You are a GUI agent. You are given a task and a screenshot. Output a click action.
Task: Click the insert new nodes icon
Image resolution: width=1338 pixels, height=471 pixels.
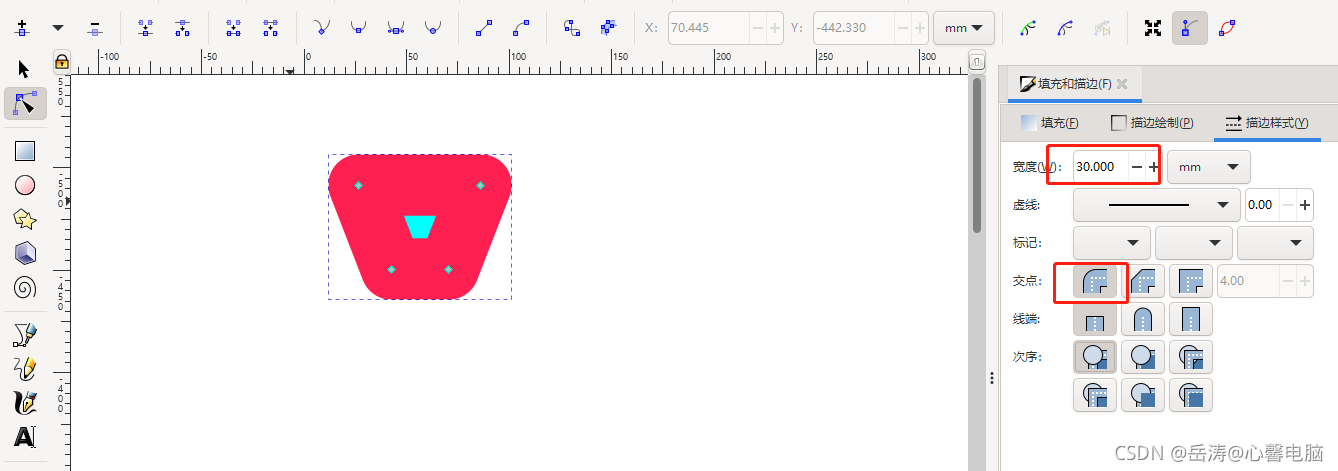[22, 28]
